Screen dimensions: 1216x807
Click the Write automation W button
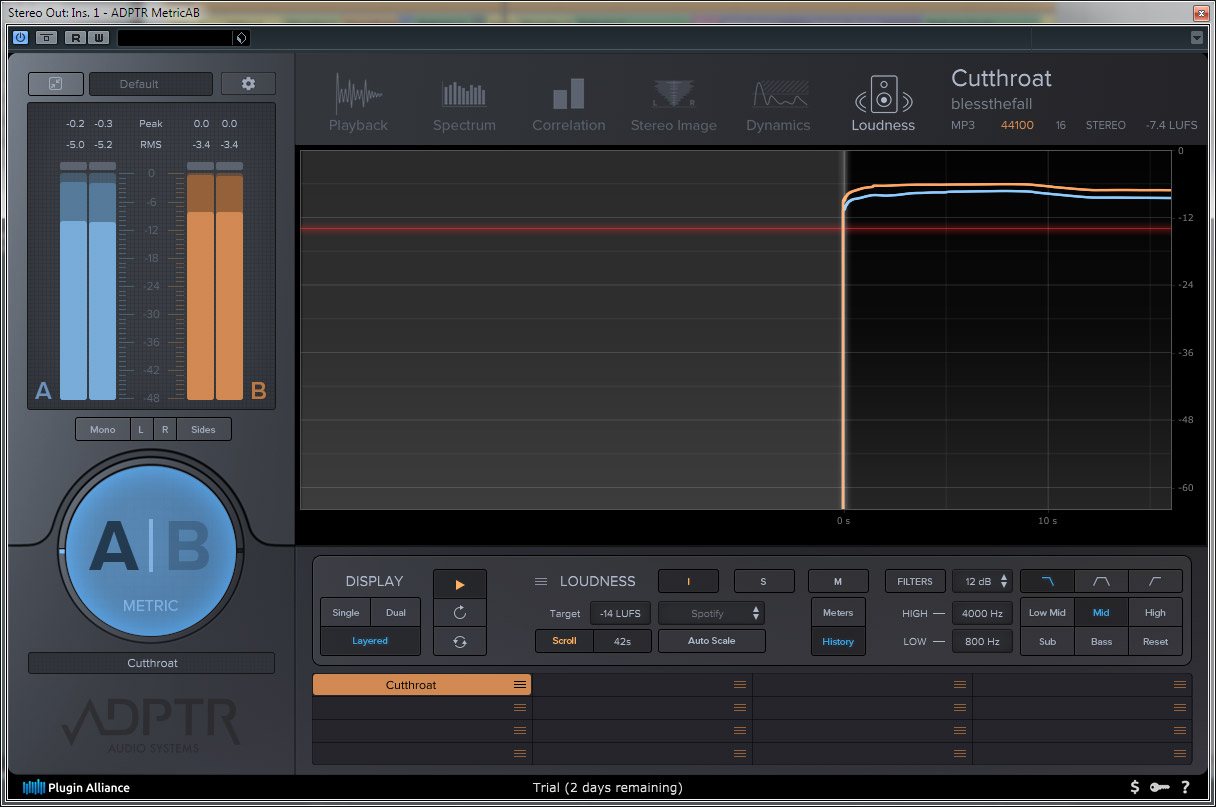tap(97, 38)
